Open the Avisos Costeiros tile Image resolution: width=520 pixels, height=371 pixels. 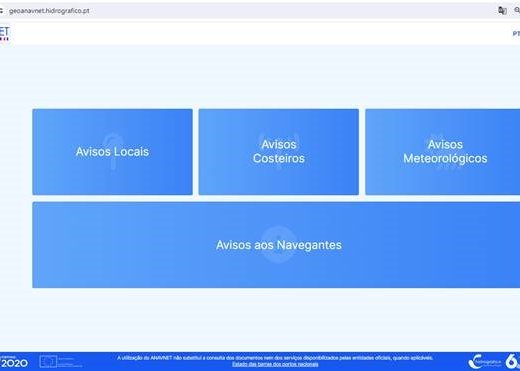point(279,152)
